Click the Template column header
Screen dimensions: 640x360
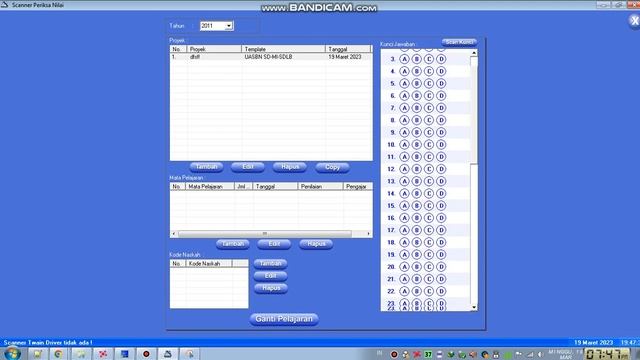click(283, 49)
